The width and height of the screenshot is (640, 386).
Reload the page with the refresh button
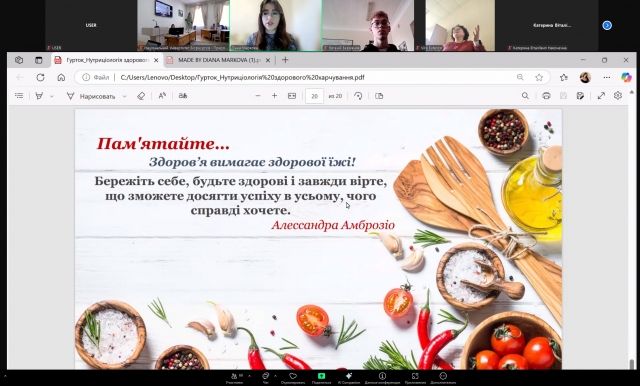pos(40,77)
